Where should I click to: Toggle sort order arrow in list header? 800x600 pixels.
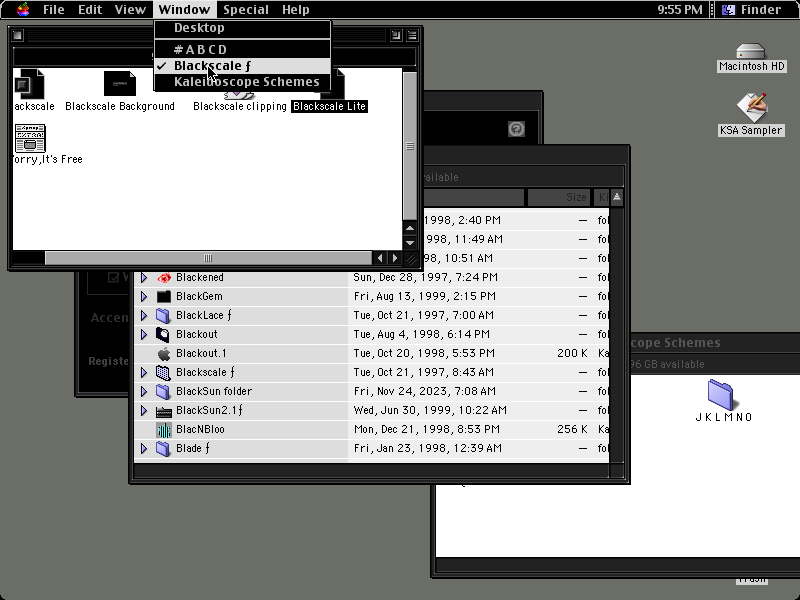point(617,197)
